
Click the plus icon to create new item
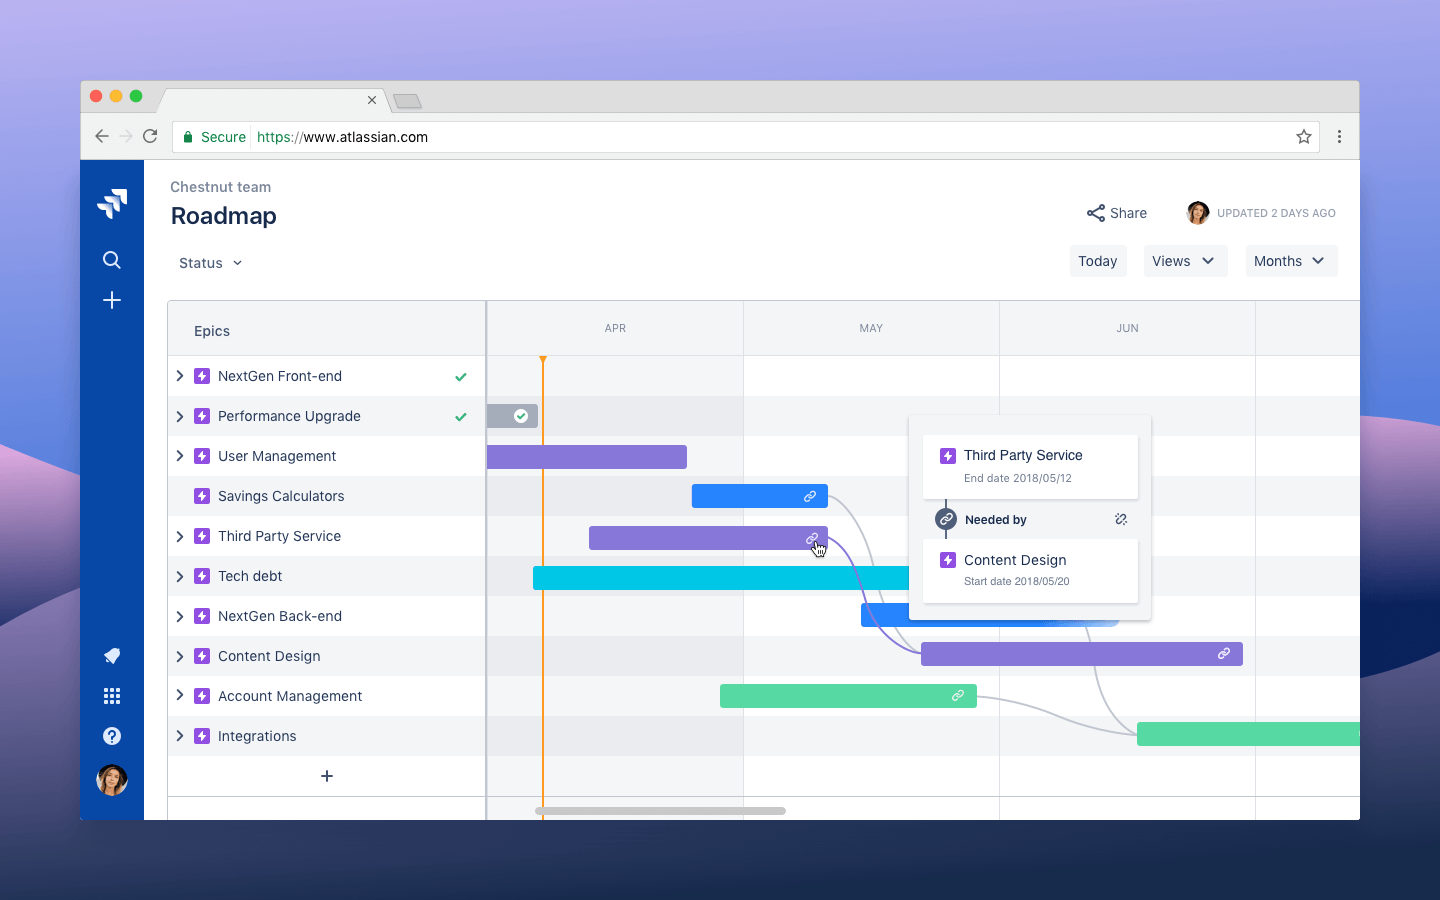[x=111, y=300]
